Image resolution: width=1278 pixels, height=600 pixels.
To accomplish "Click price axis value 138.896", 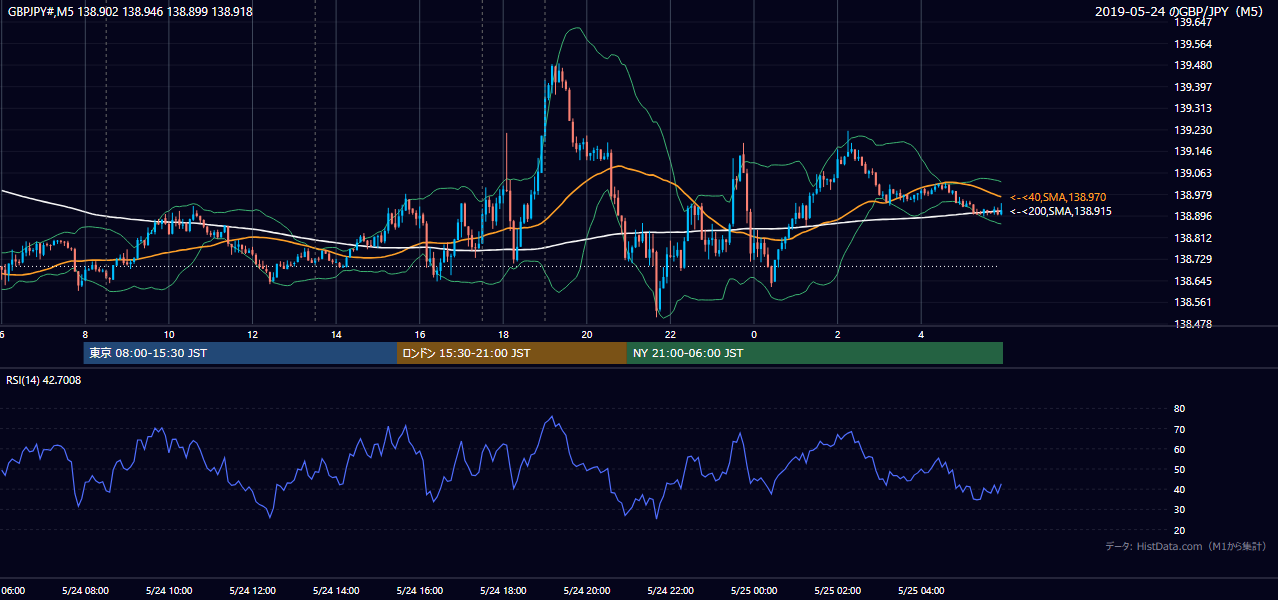I will [x=1192, y=216].
